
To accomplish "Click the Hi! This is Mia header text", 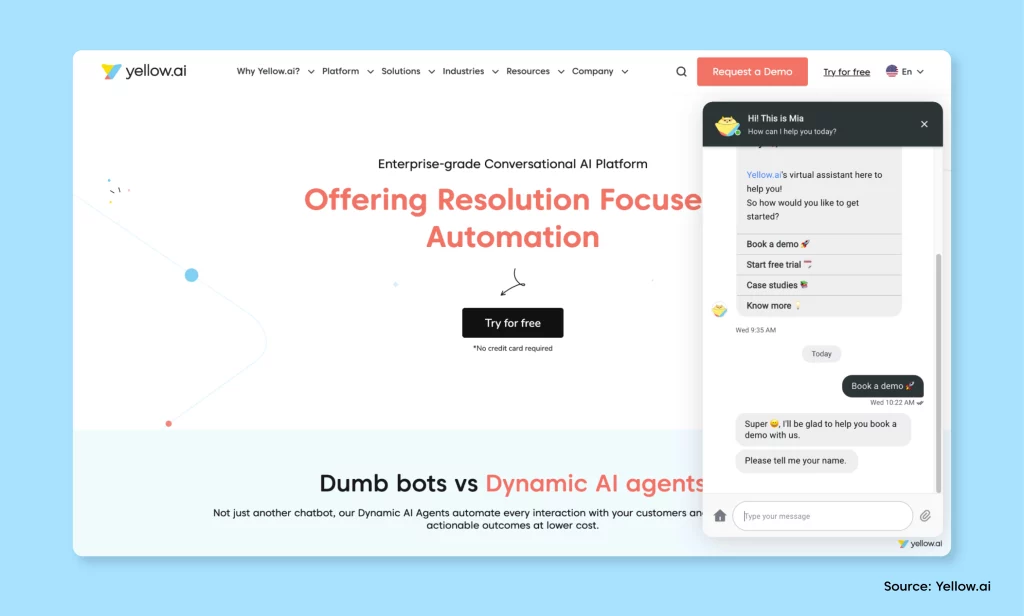I will (x=775, y=118).
